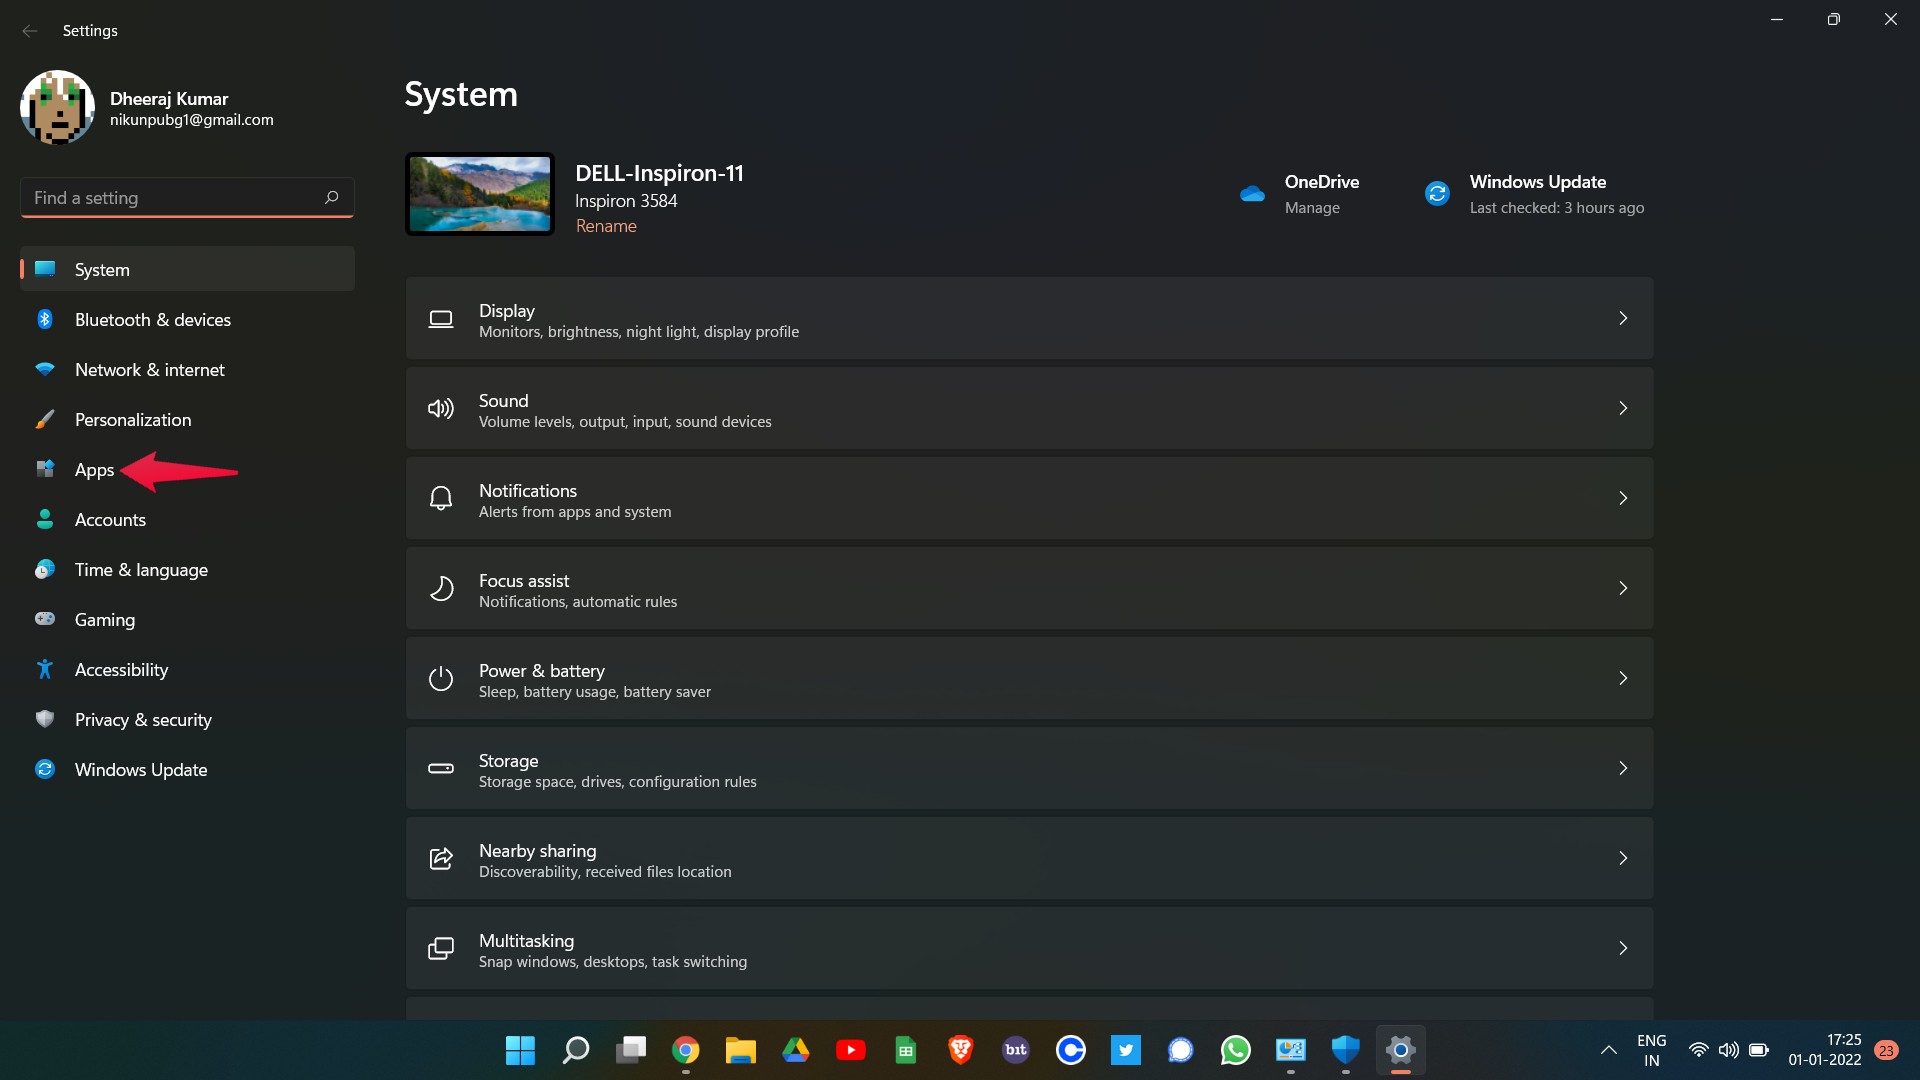Click the search magnifier in Find a setting
Screen dimensions: 1920x1080
[x=332, y=197]
